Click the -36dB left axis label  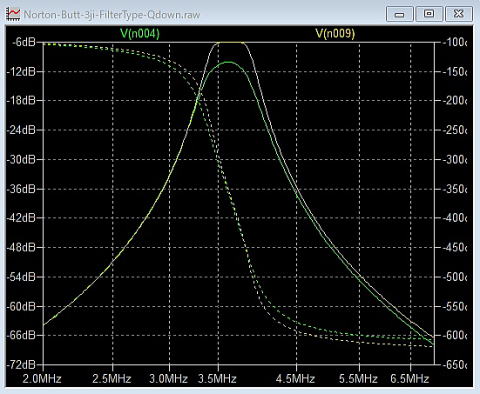click(21, 189)
